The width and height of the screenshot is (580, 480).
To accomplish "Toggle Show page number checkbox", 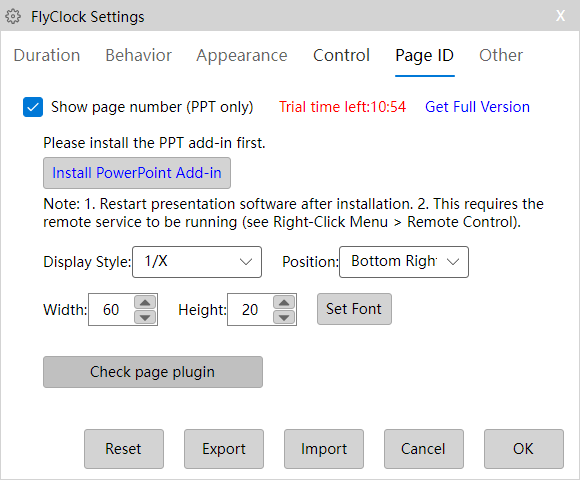I will point(33,107).
